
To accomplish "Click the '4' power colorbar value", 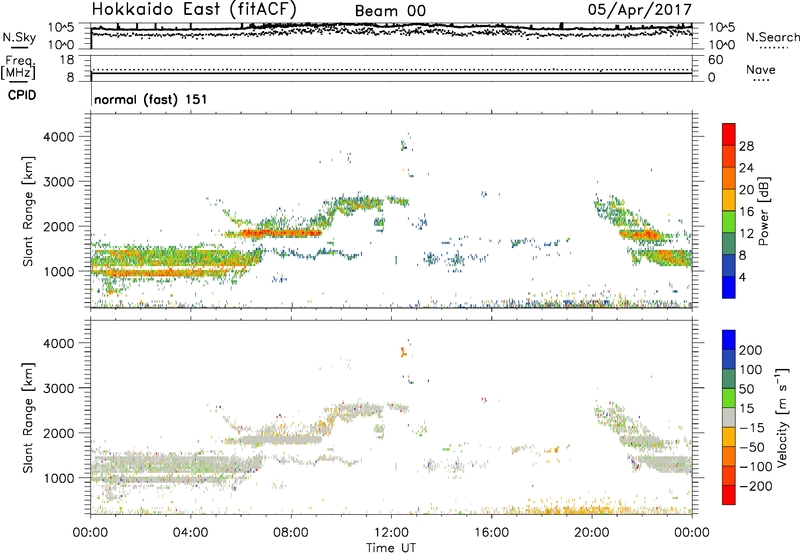I will 742,277.
